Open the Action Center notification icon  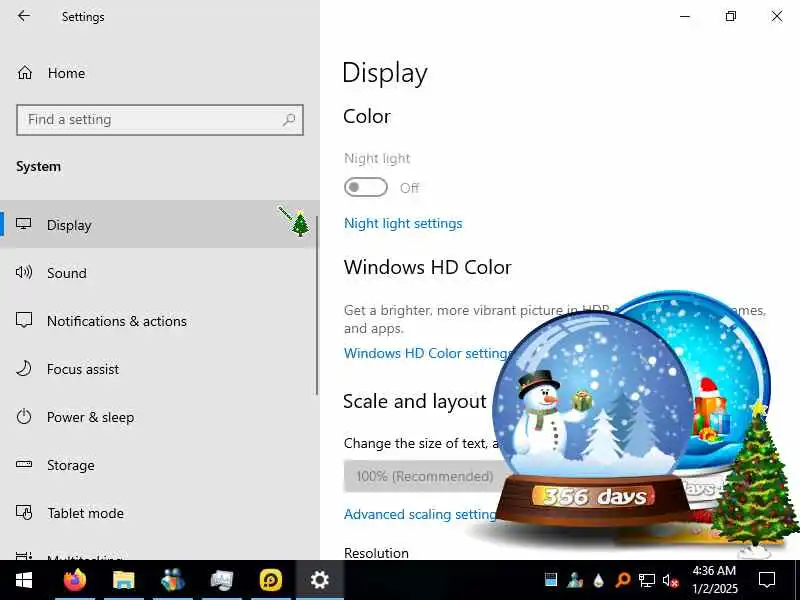pyautogui.click(x=767, y=580)
